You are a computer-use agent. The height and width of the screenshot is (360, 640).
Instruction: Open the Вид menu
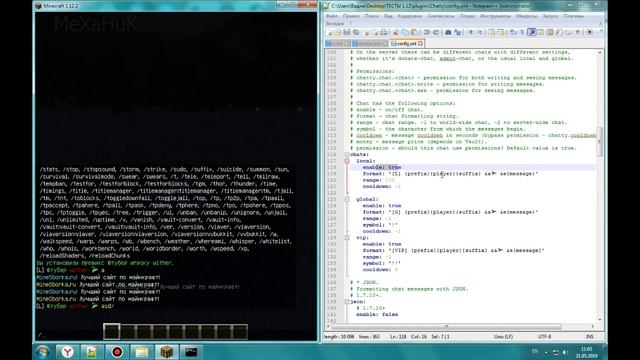tap(388, 16)
